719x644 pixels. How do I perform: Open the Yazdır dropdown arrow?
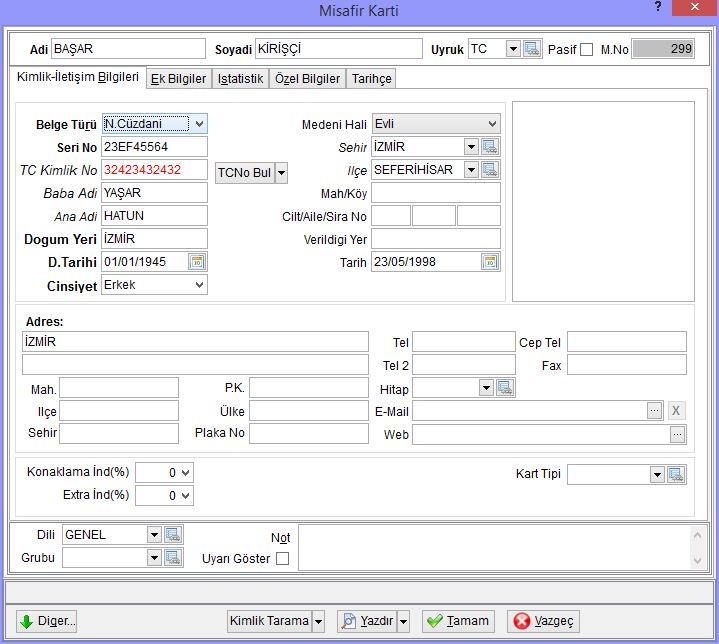(x=403, y=622)
